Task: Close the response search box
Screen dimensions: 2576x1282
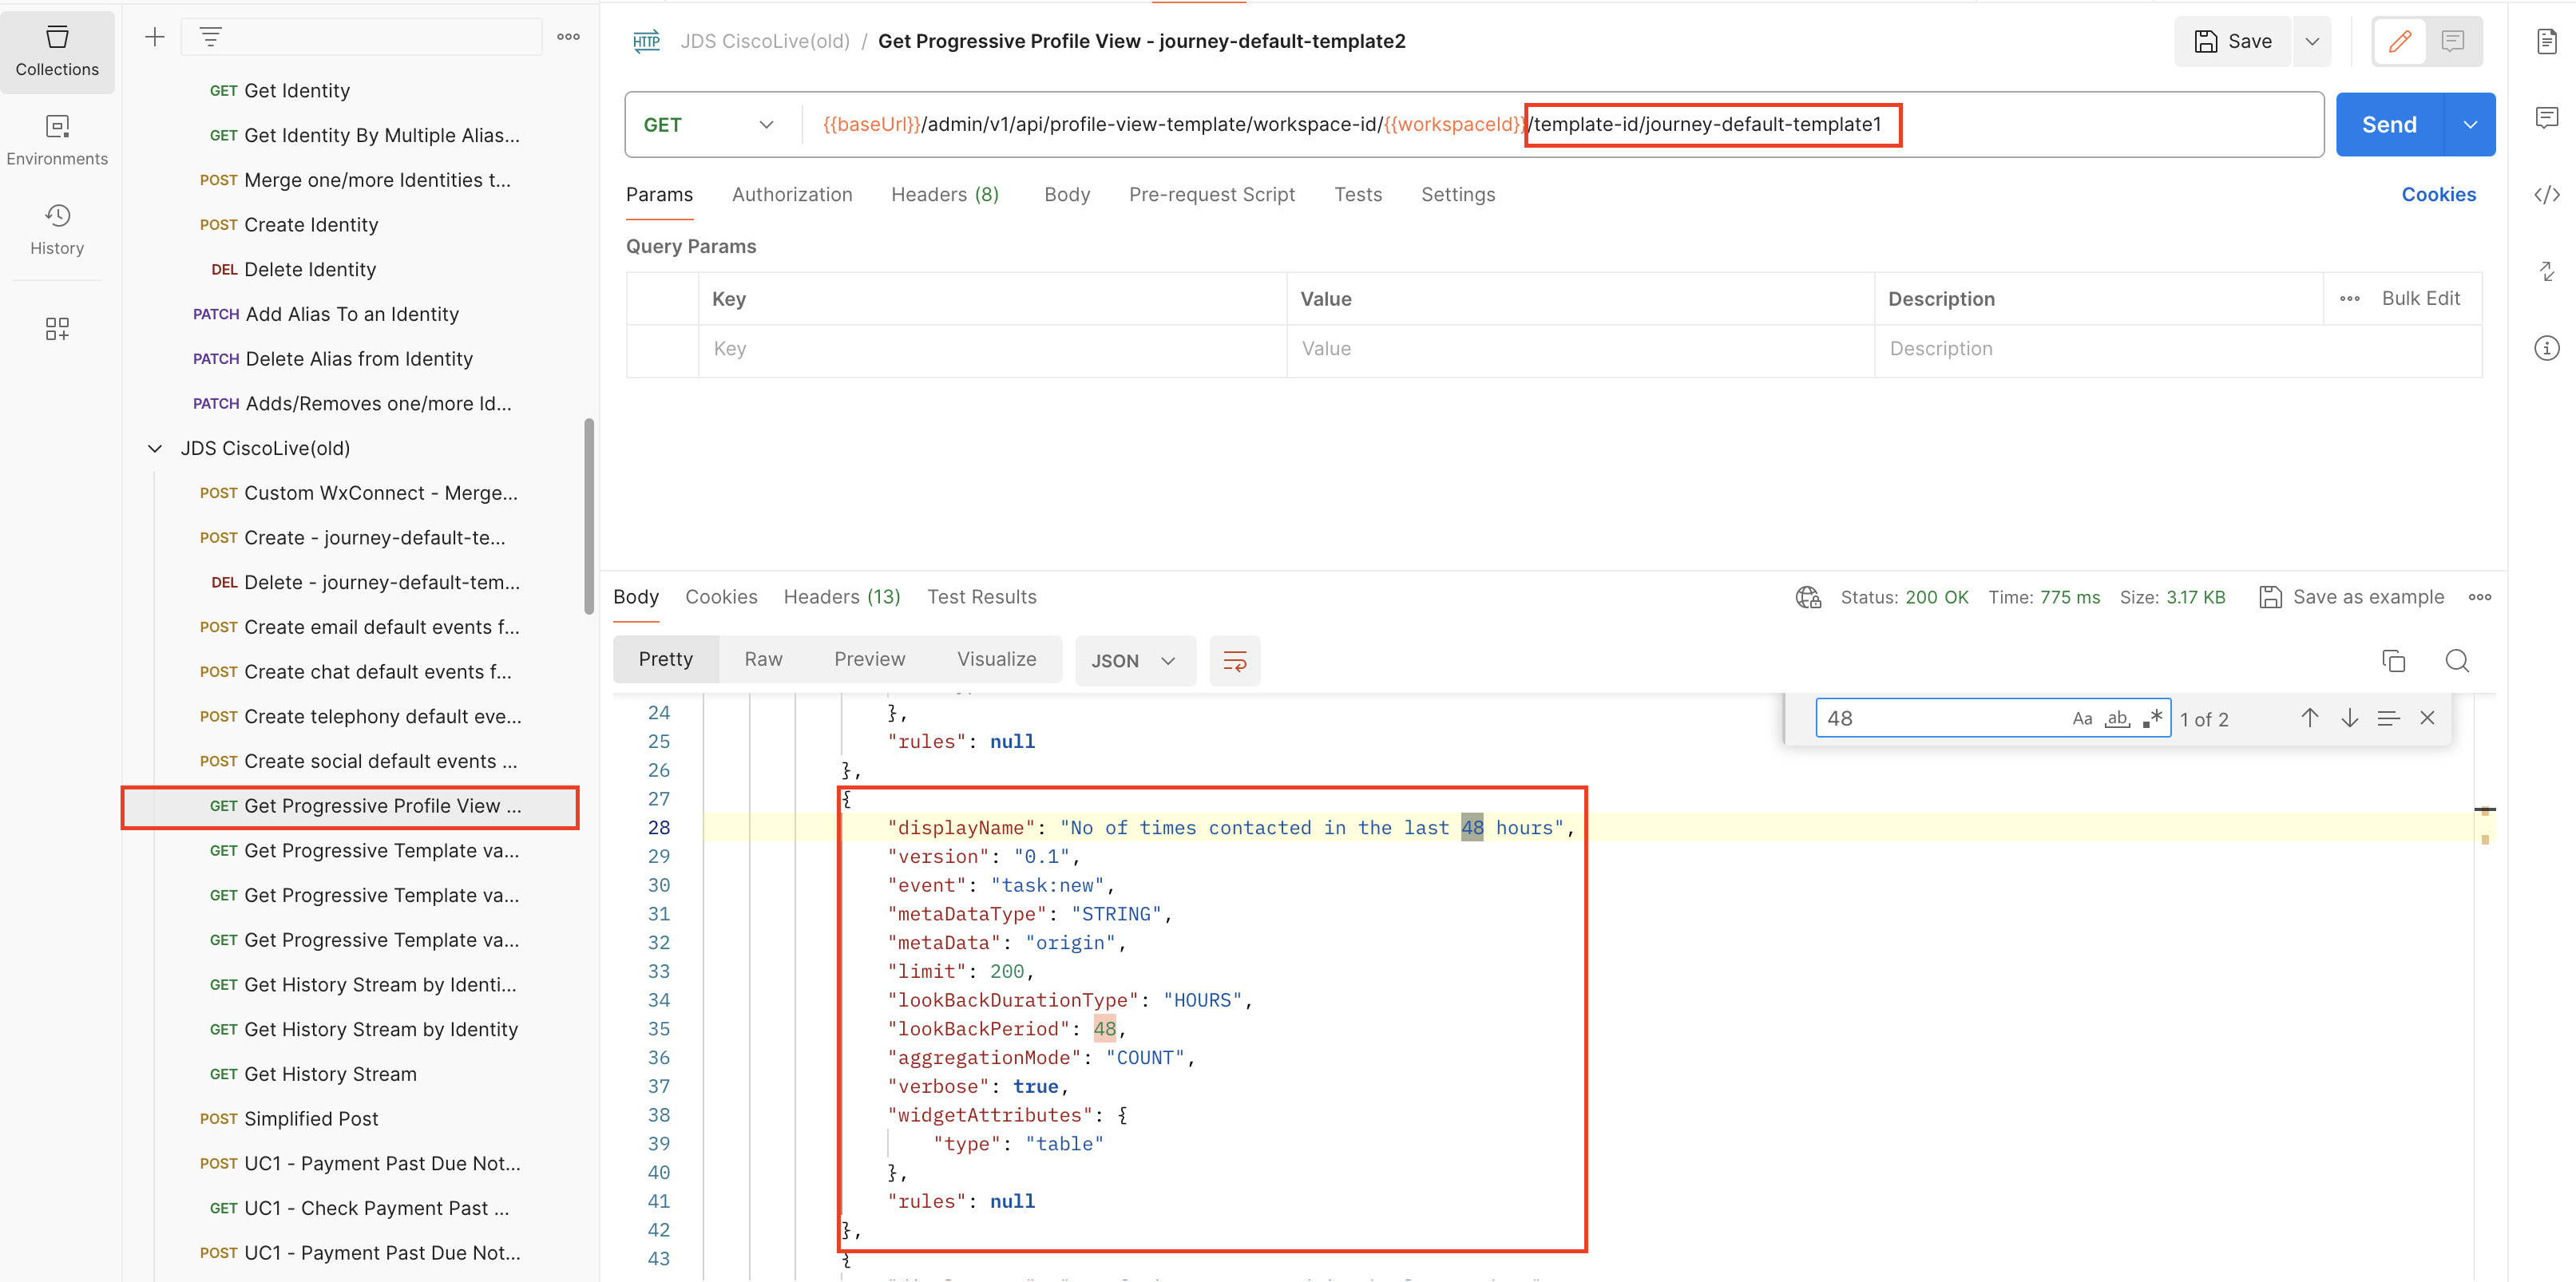Action: coord(2427,718)
